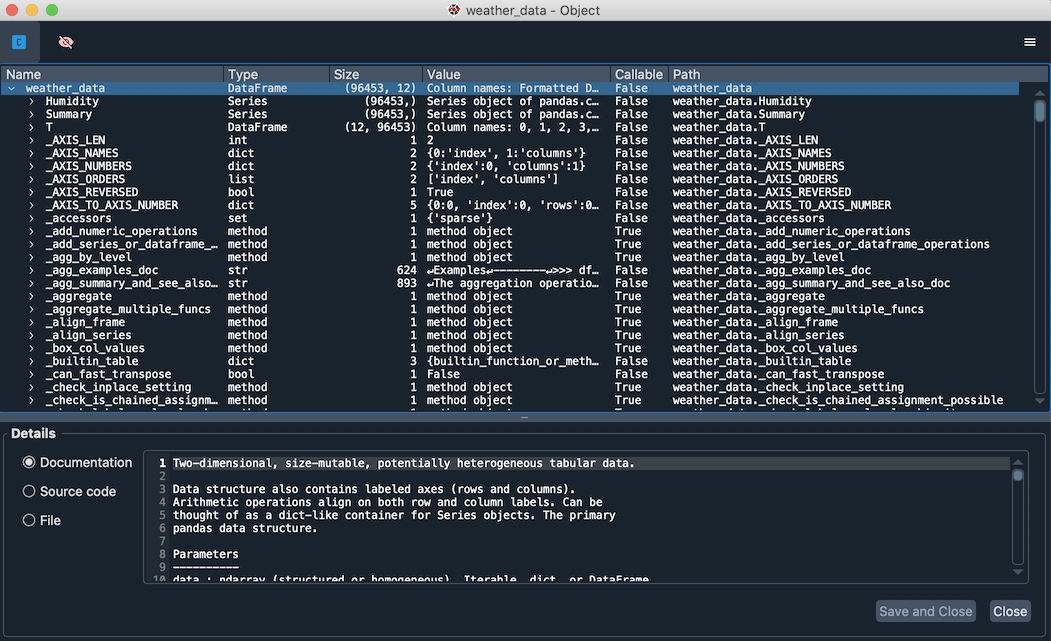Collapse the weather_data root node
This screenshot has height=641, width=1051.
(10, 88)
